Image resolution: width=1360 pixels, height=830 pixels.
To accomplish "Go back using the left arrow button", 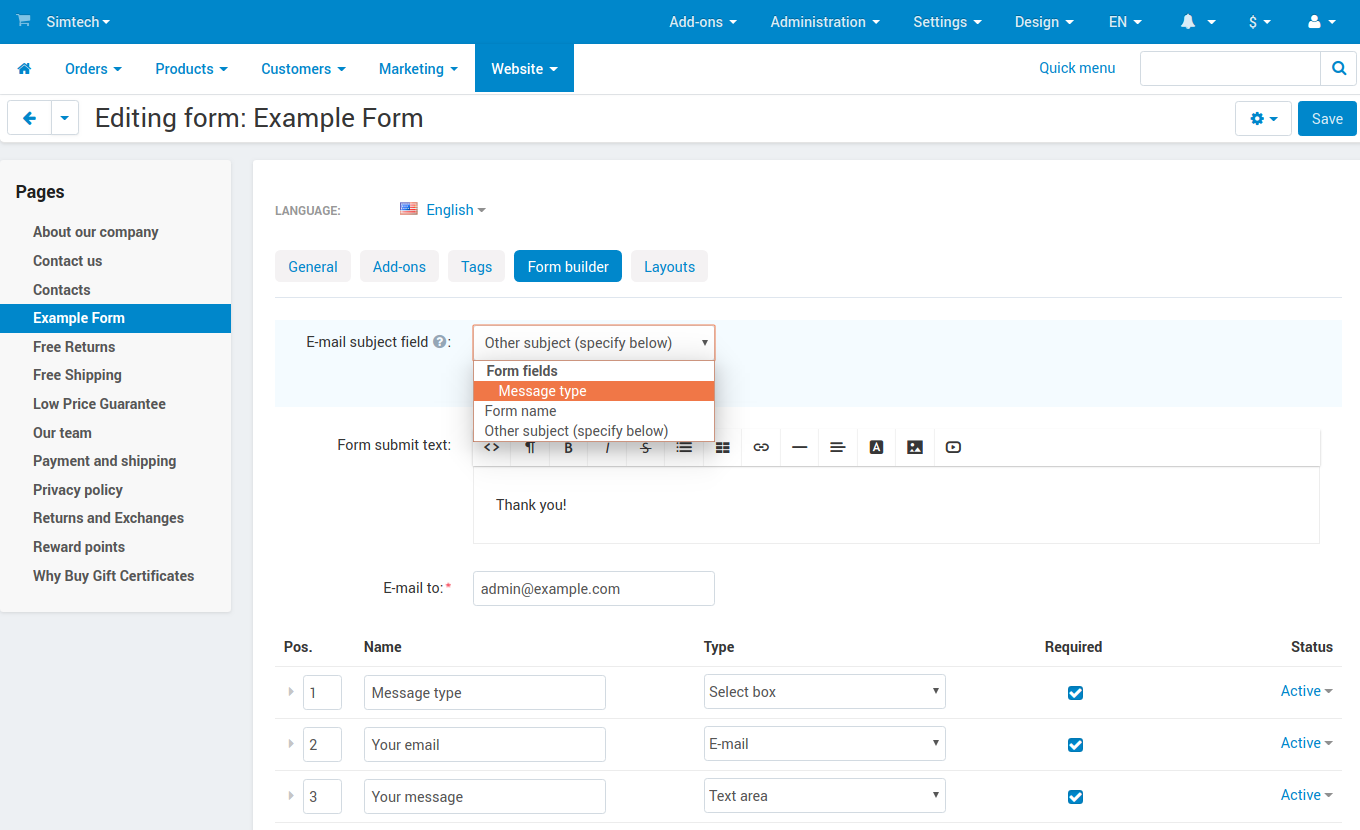I will coord(29,118).
